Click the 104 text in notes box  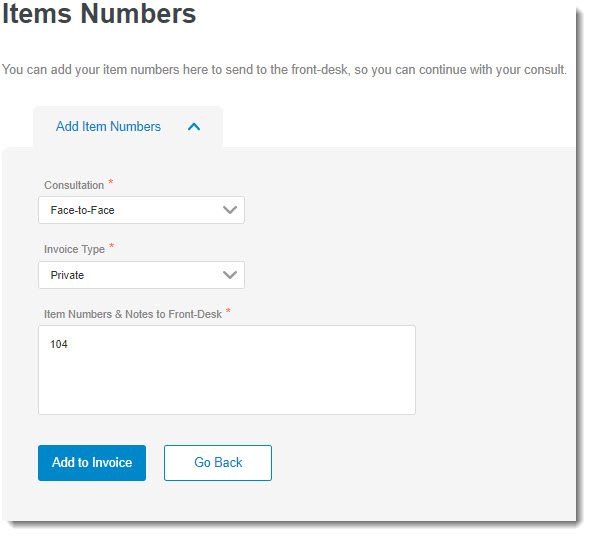coord(59,344)
